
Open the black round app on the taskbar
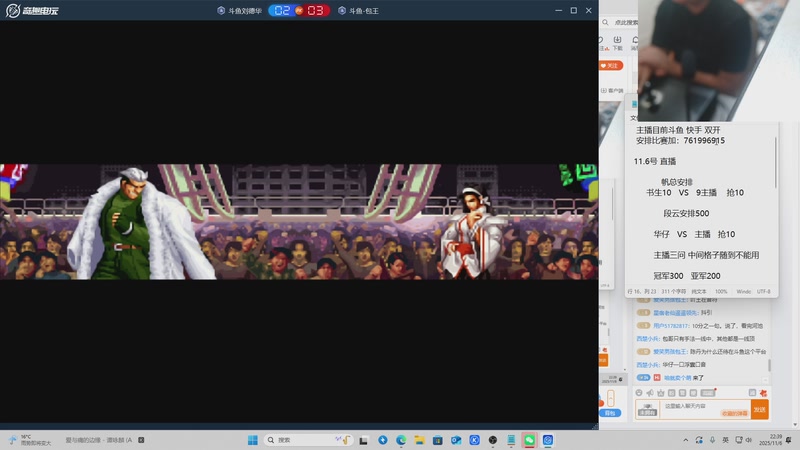pos(493,440)
